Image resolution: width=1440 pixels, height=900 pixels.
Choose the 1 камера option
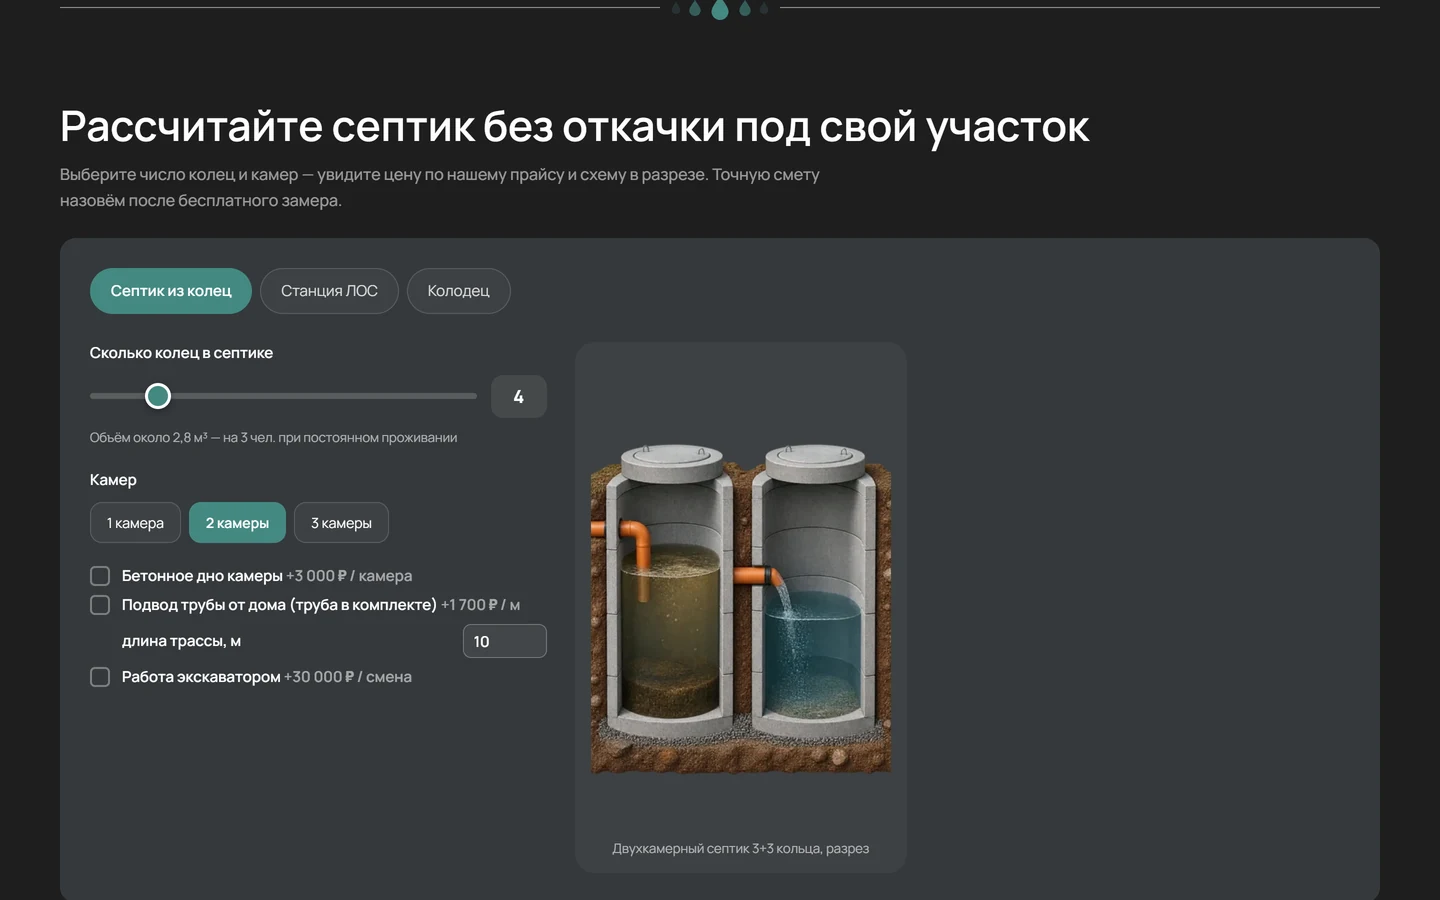click(x=135, y=523)
